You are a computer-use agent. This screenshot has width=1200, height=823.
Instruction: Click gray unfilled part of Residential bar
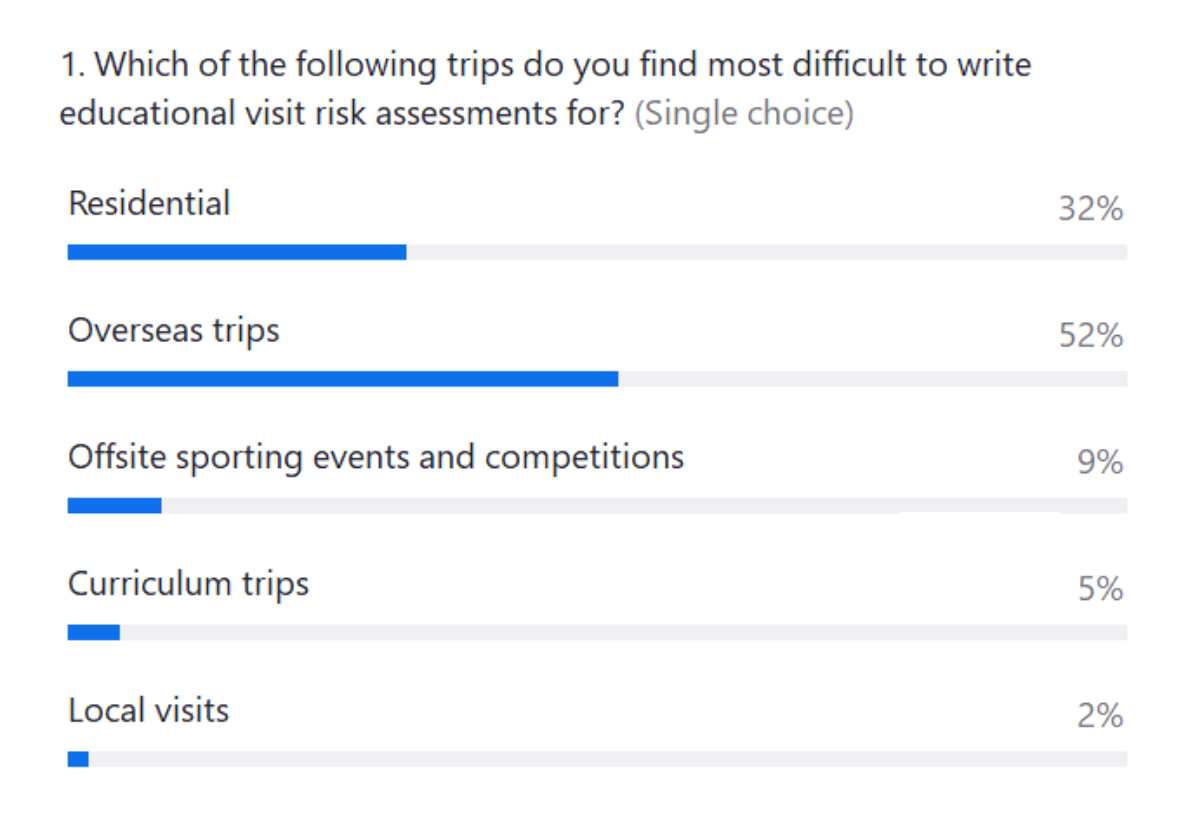coord(766,252)
